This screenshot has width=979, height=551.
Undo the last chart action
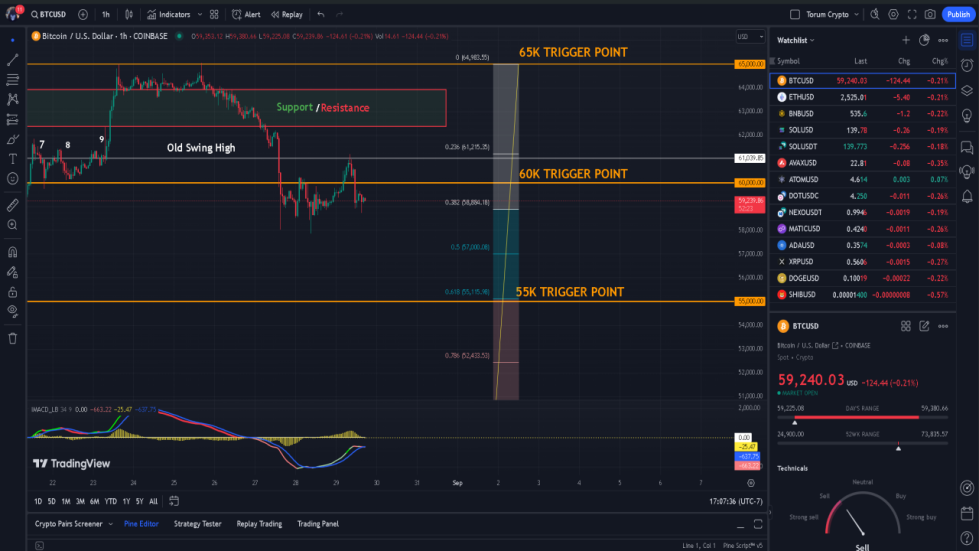[x=321, y=14]
